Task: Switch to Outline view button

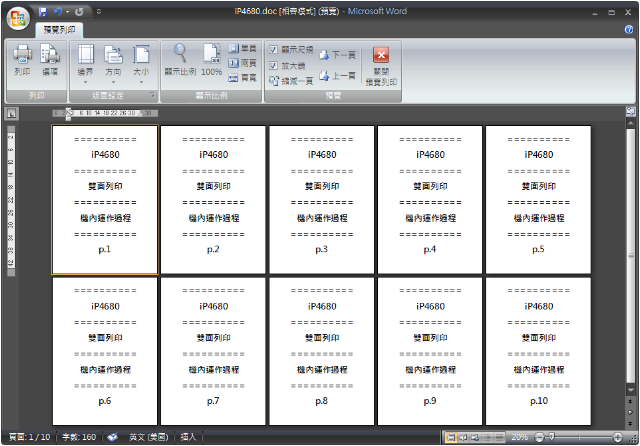Action: tap(487, 438)
